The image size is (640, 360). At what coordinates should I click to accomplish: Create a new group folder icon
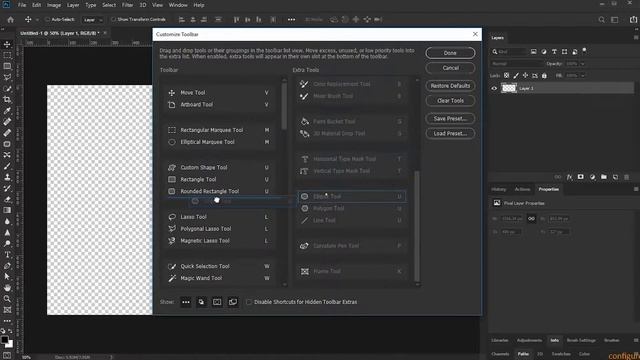coord(604,177)
